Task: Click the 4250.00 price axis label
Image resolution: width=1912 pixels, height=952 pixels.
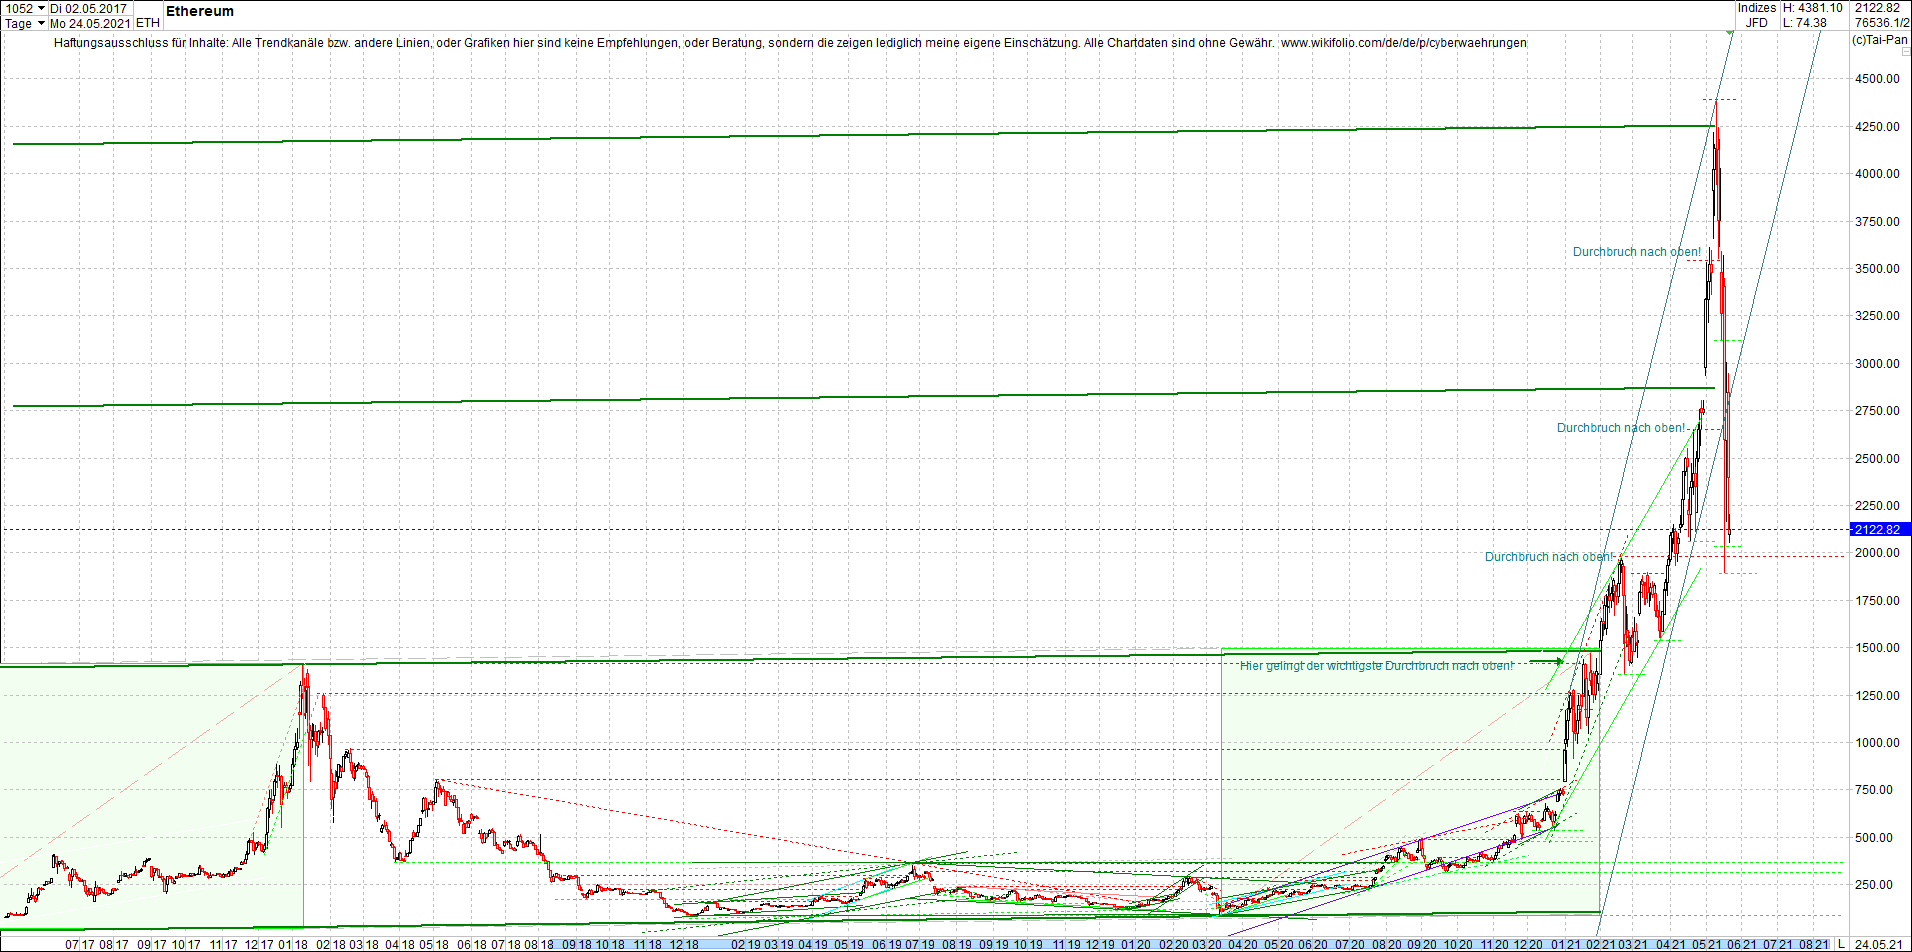Action: tap(1877, 127)
